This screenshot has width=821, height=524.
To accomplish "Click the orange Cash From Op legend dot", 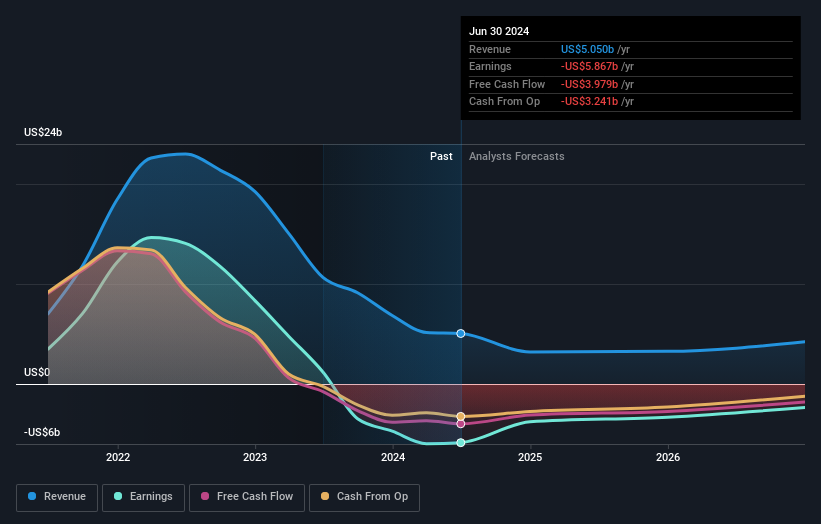I will [x=325, y=496].
